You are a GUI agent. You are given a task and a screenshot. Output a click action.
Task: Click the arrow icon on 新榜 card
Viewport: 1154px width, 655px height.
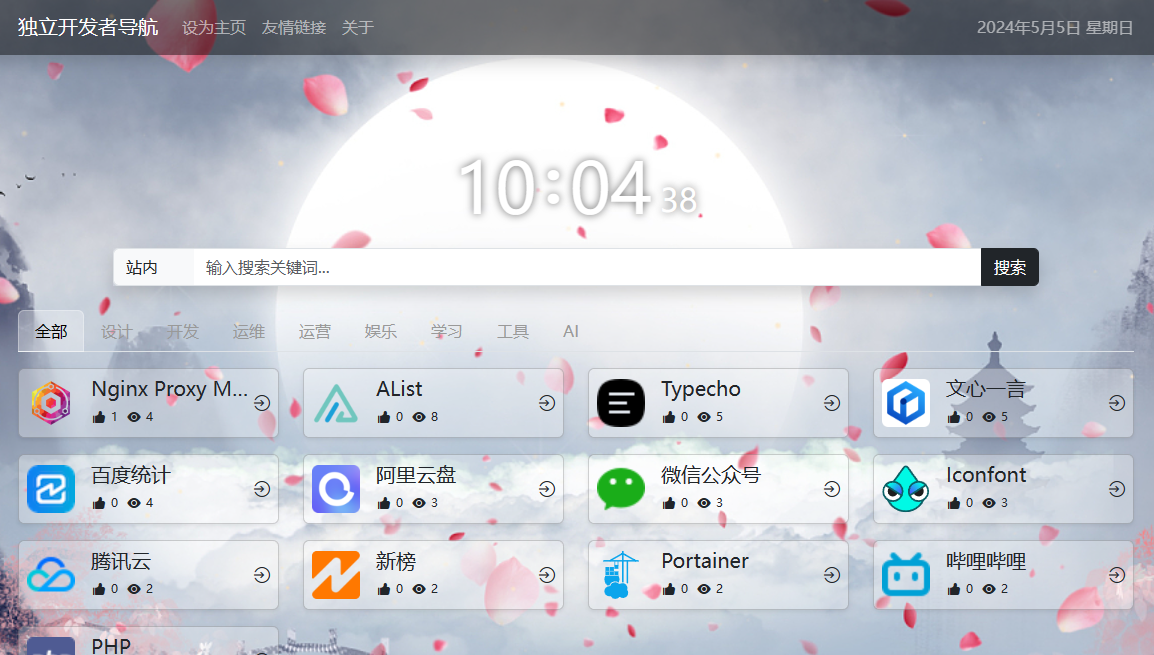(547, 575)
